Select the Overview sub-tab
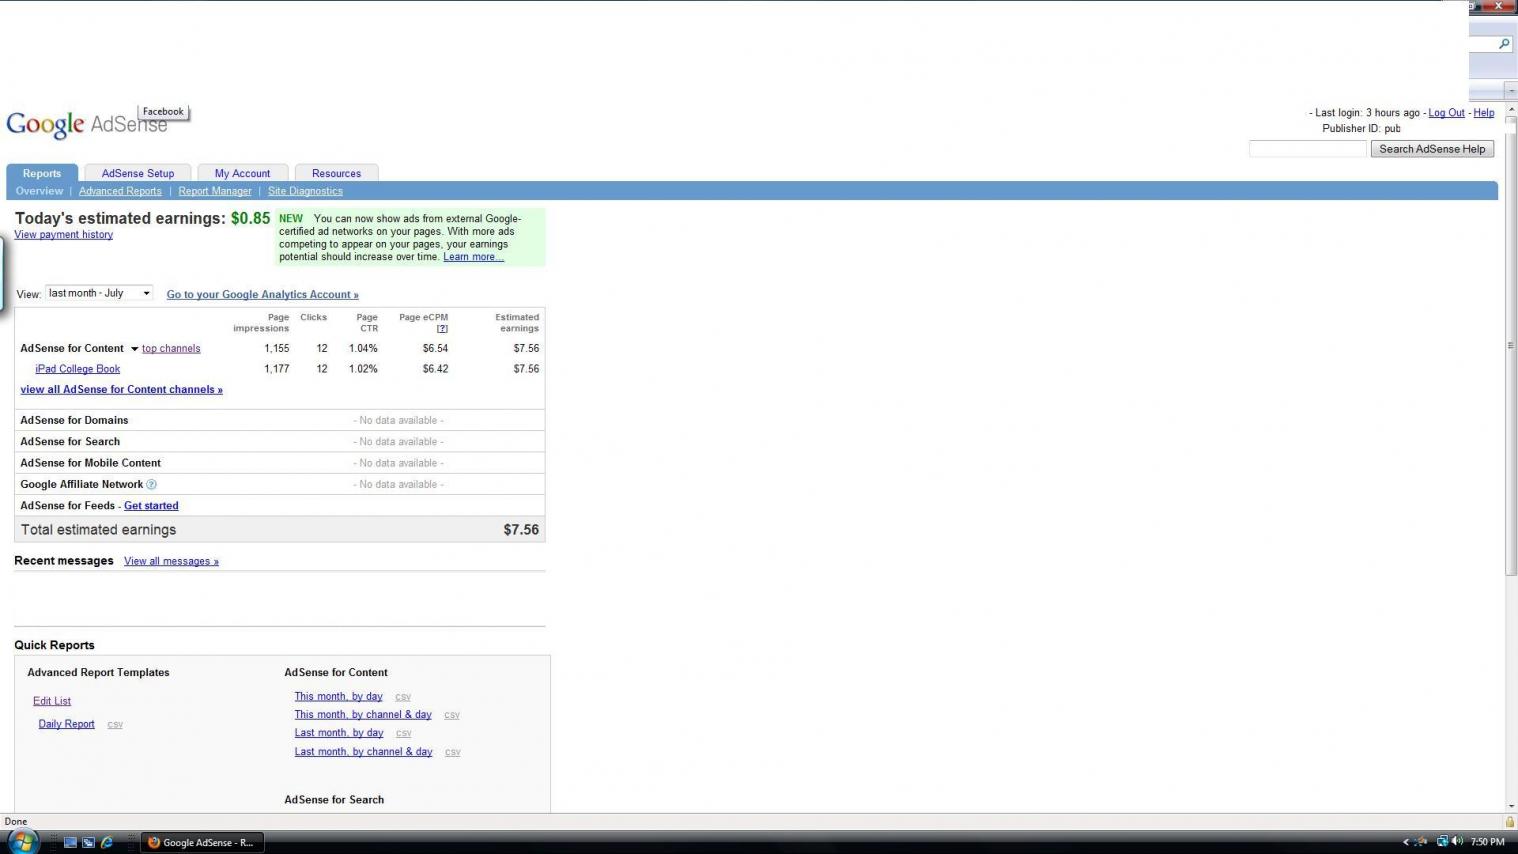This screenshot has height=854, width=1518. coord(39,191)
